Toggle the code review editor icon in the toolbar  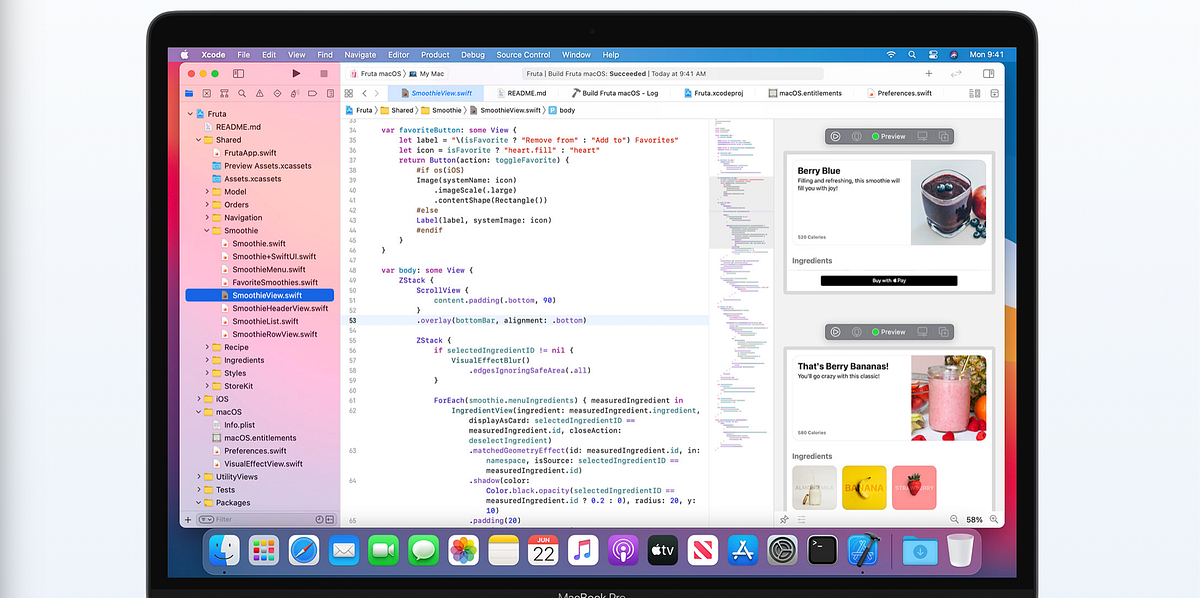(x=957, y=73)
